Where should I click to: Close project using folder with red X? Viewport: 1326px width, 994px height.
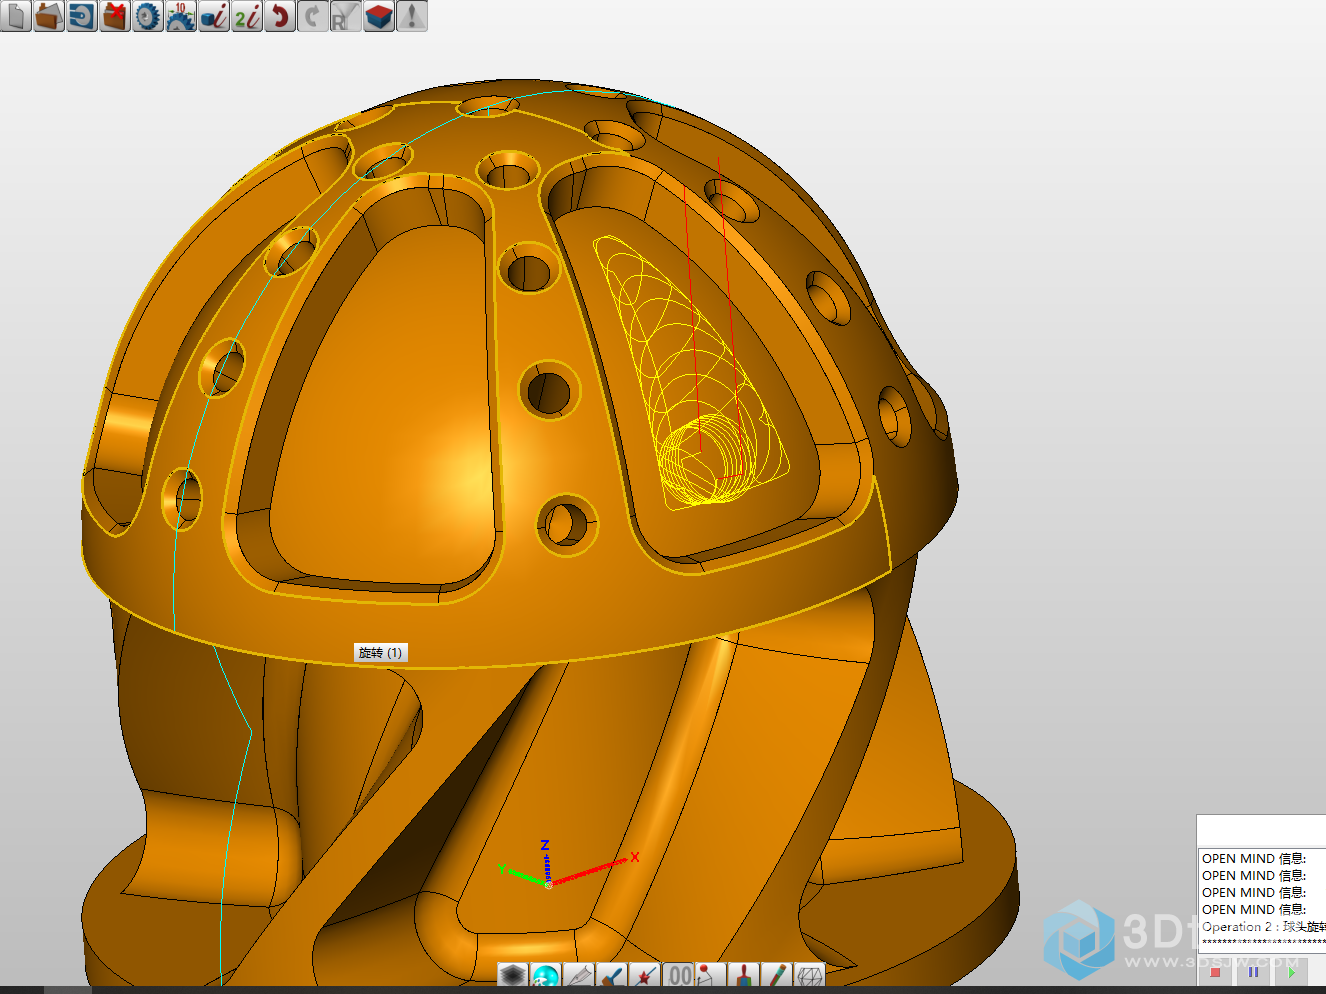[115, 16]
